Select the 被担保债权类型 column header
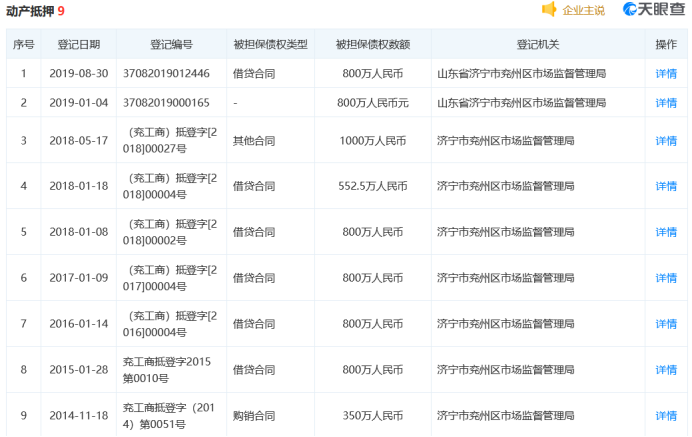Screen dimensions: 692x437 270,45
